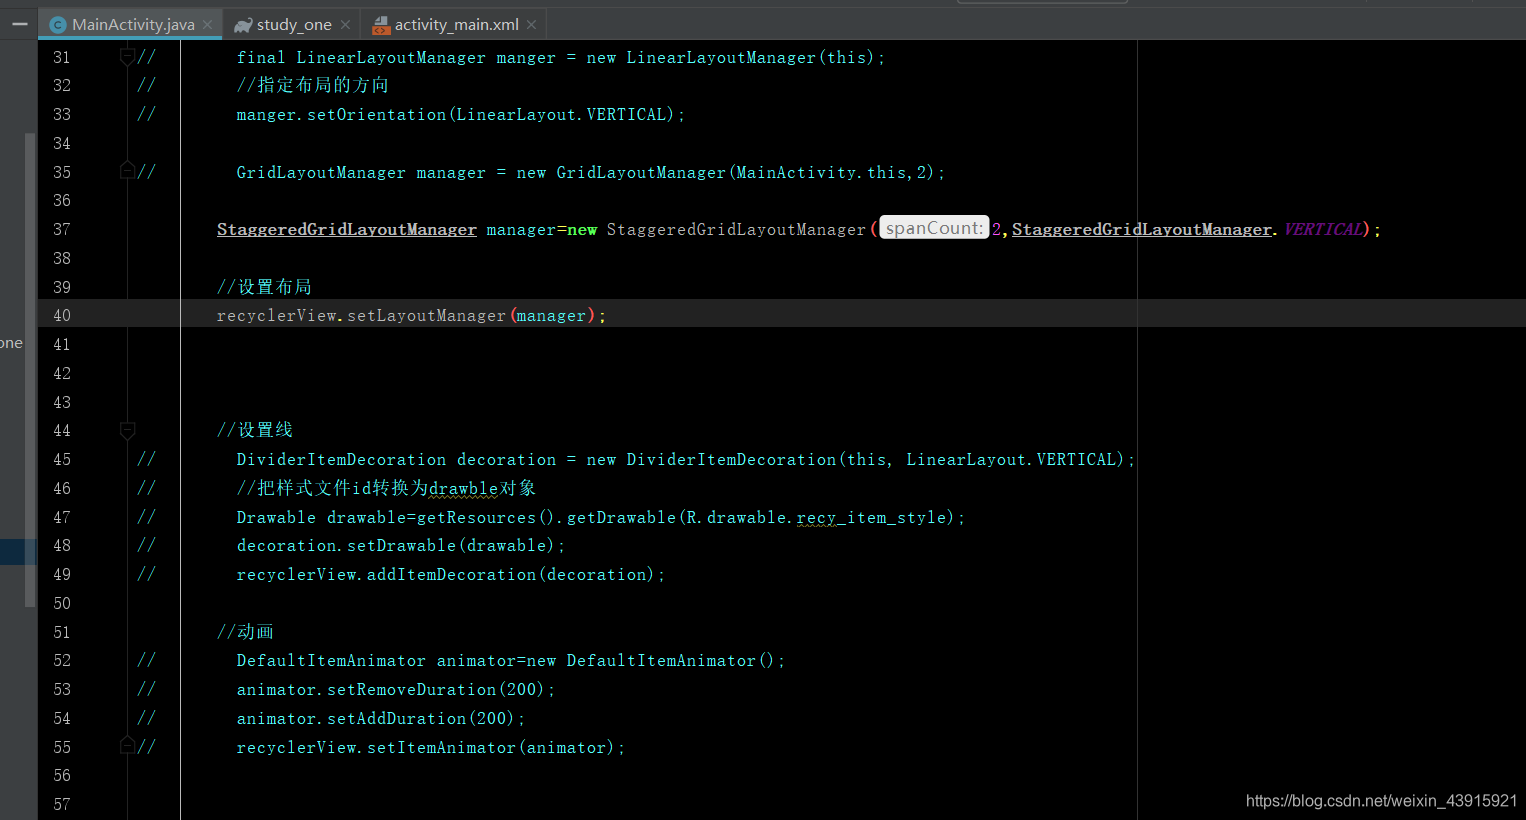
Task: Click the decoration.setDrawable(drawable) line
Action: click(400, 545)
